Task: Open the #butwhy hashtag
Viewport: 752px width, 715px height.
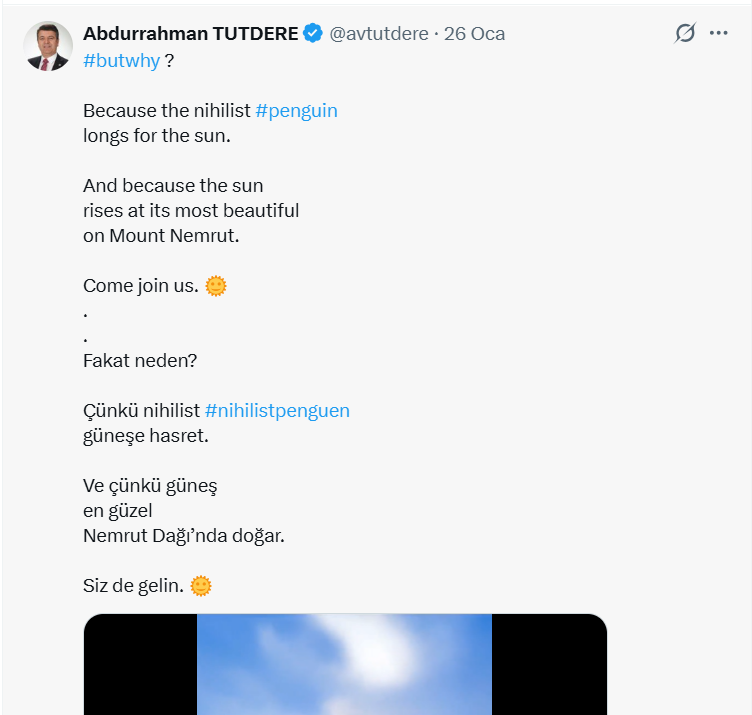Action: pyautogui.click(x=121, y=60)
